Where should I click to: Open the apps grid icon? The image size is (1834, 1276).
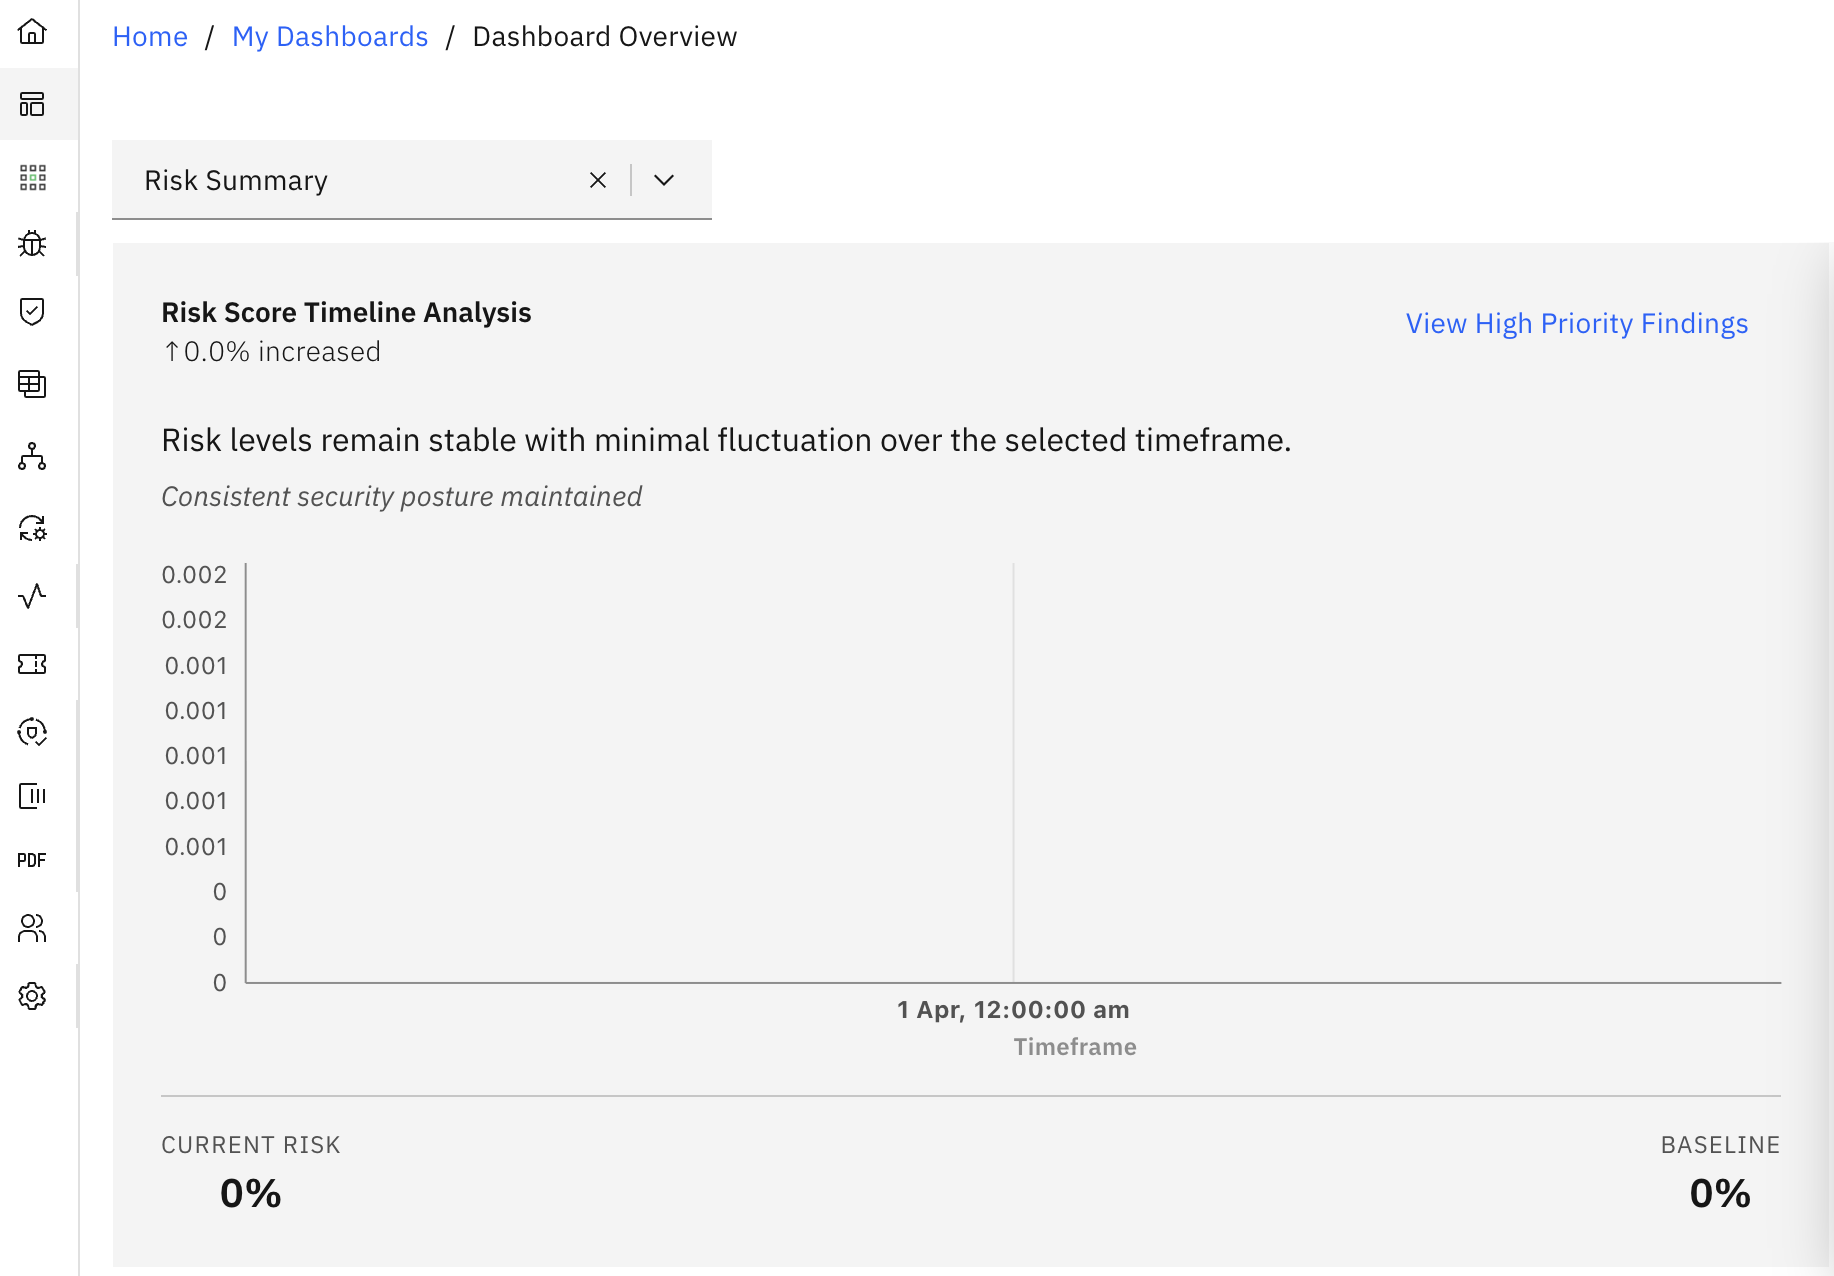coord(32,178)
